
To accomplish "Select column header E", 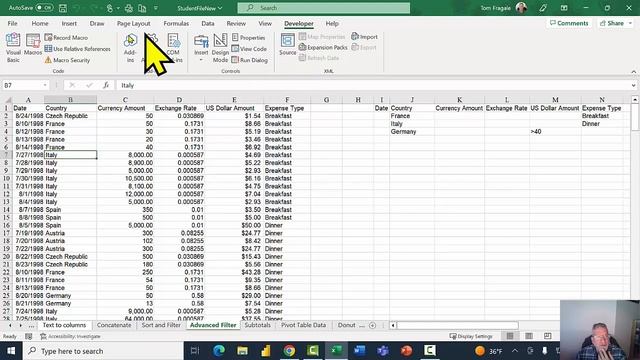I will click(234, 100).
